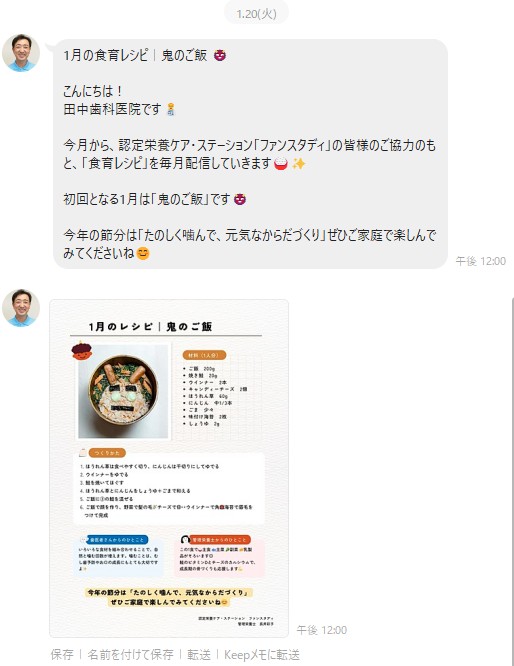Click the 1.20(火) date label
Viewport: 514px width, 666px height.
pyautogui.click(x=256, y=14)
